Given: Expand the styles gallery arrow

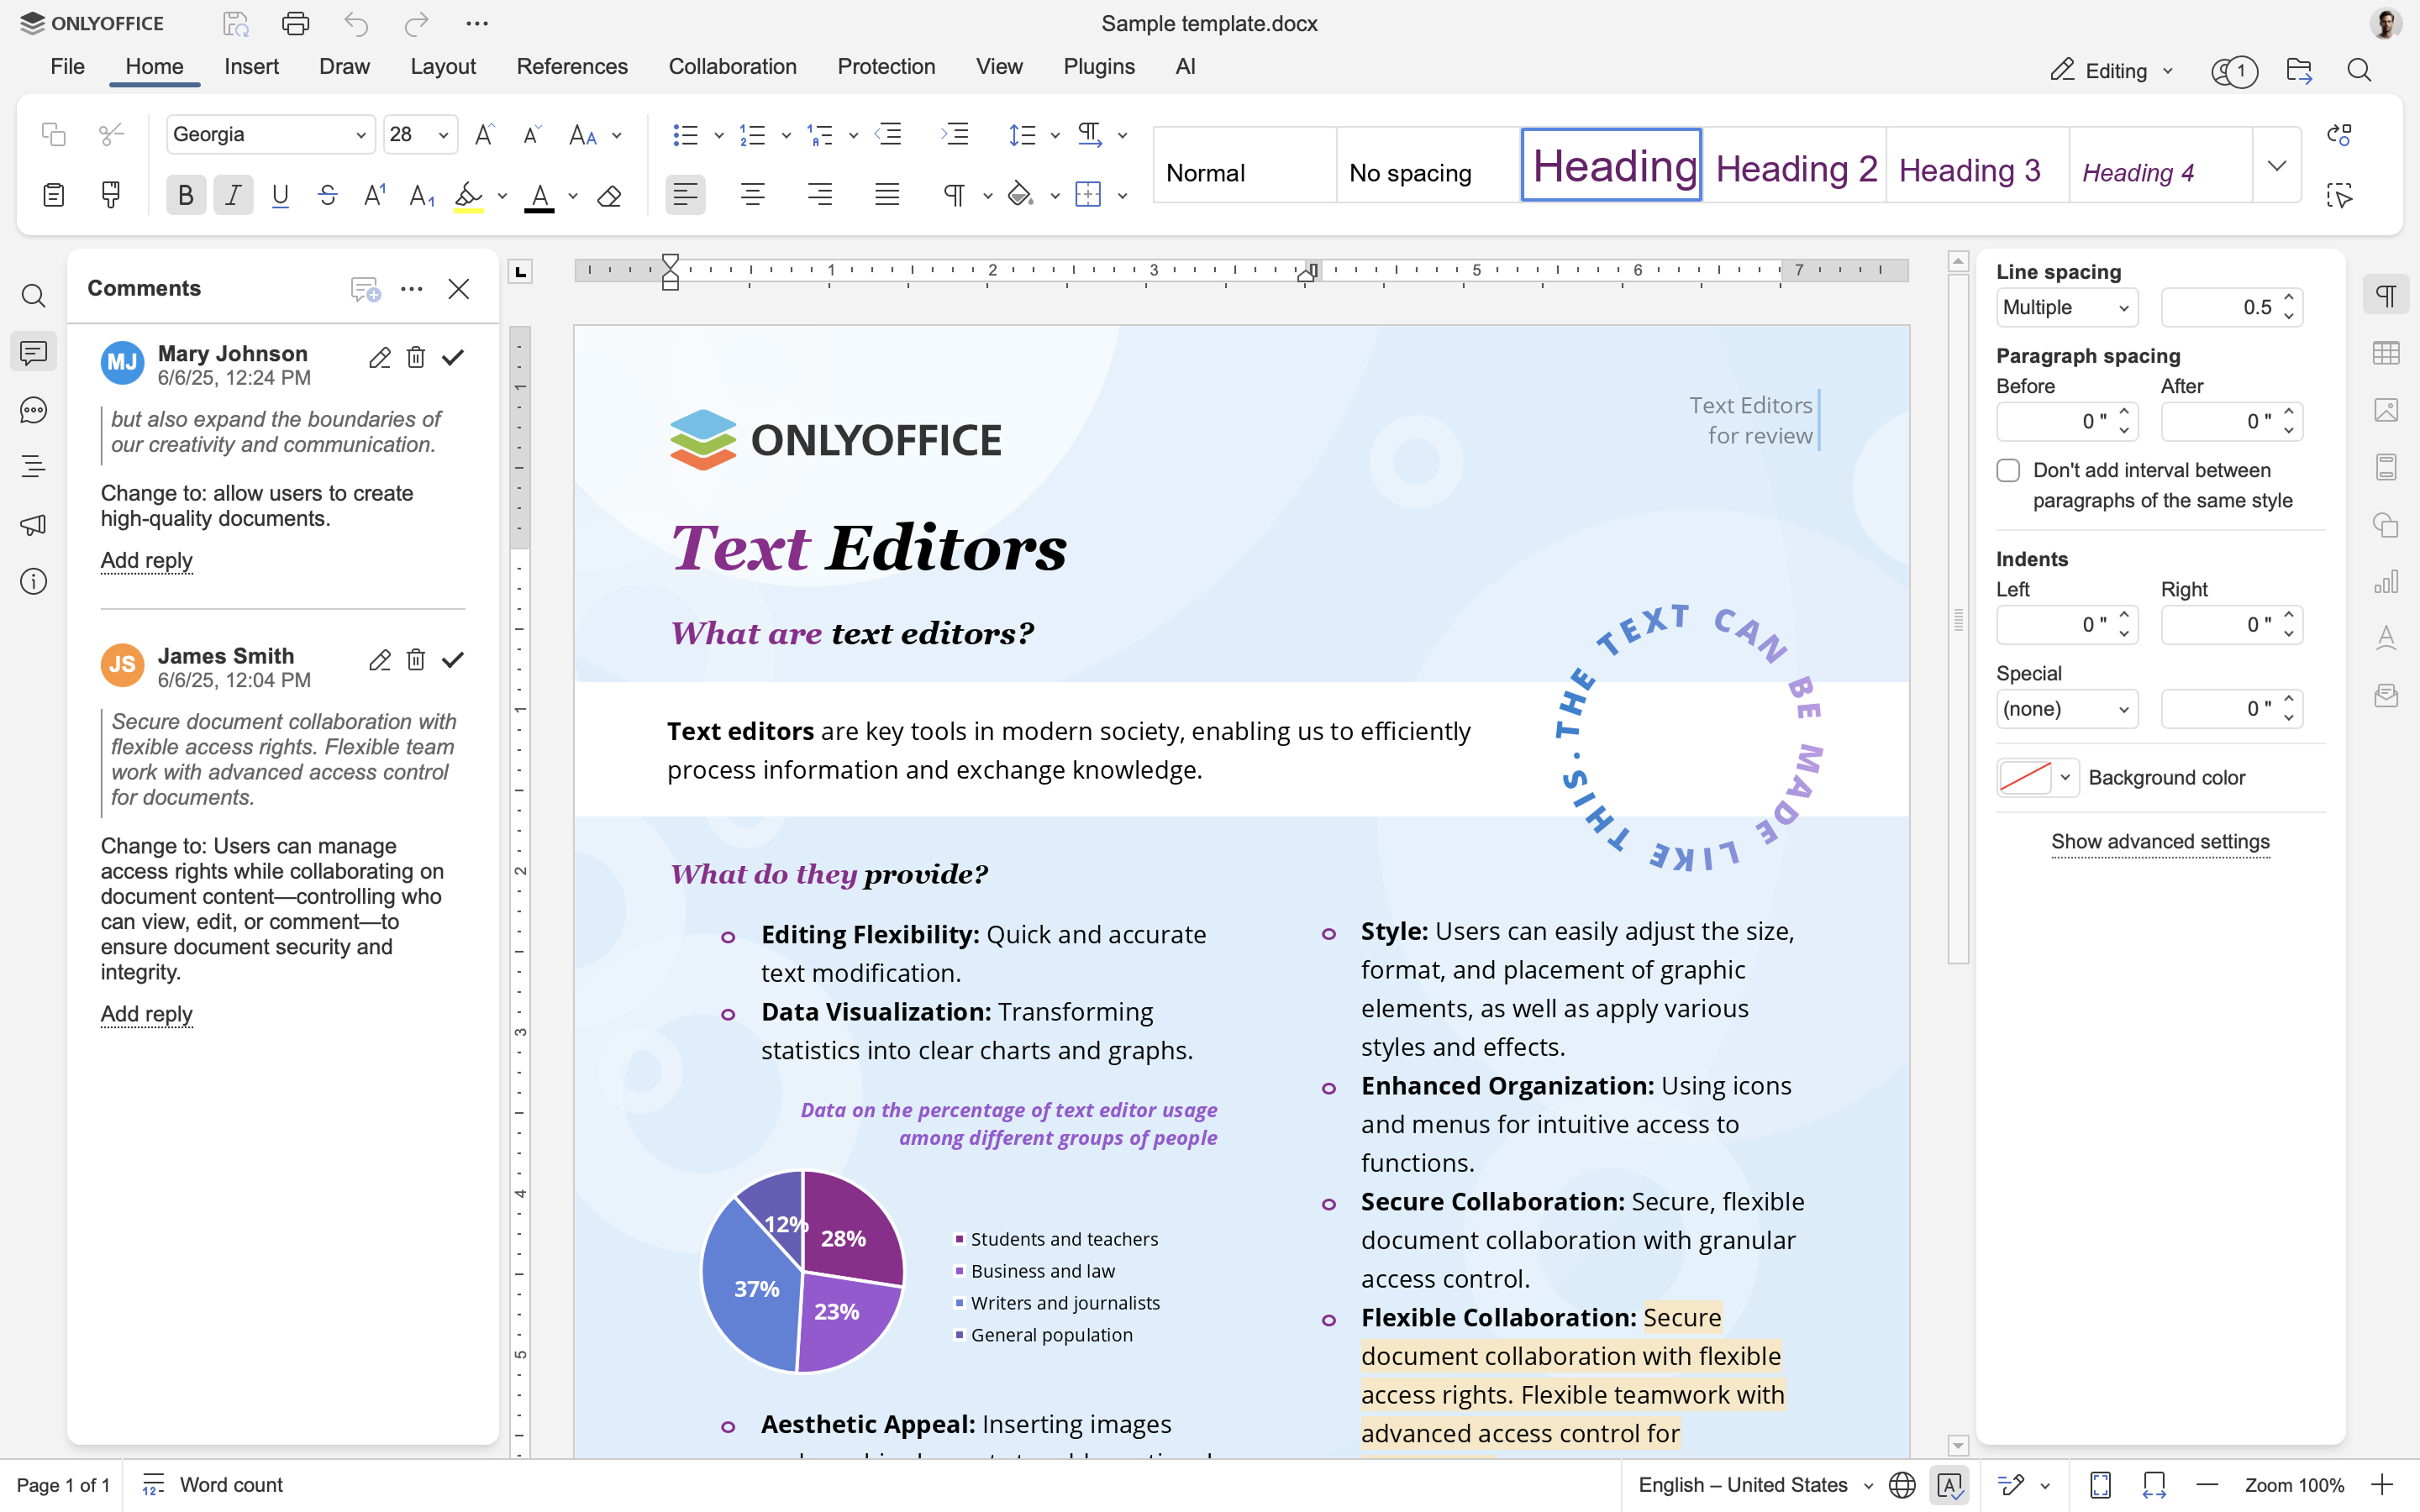Looking at the screenshot, I should click(x=2277, y=165).
